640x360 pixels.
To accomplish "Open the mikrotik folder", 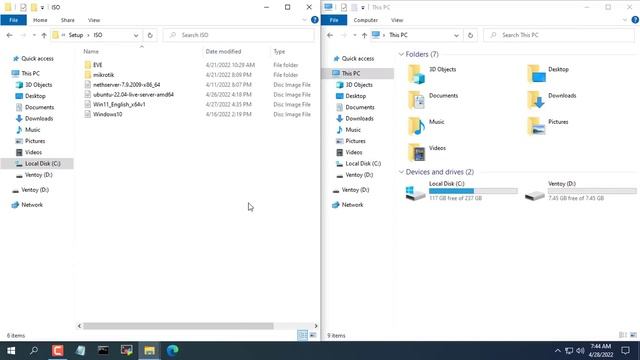I will pyautogui.click(x=103, y=75).
